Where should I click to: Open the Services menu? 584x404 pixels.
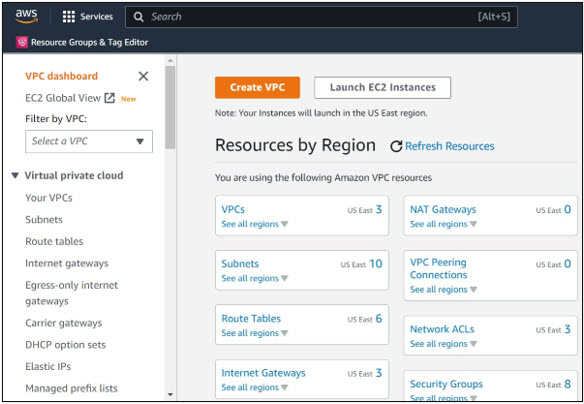(88, 16)
